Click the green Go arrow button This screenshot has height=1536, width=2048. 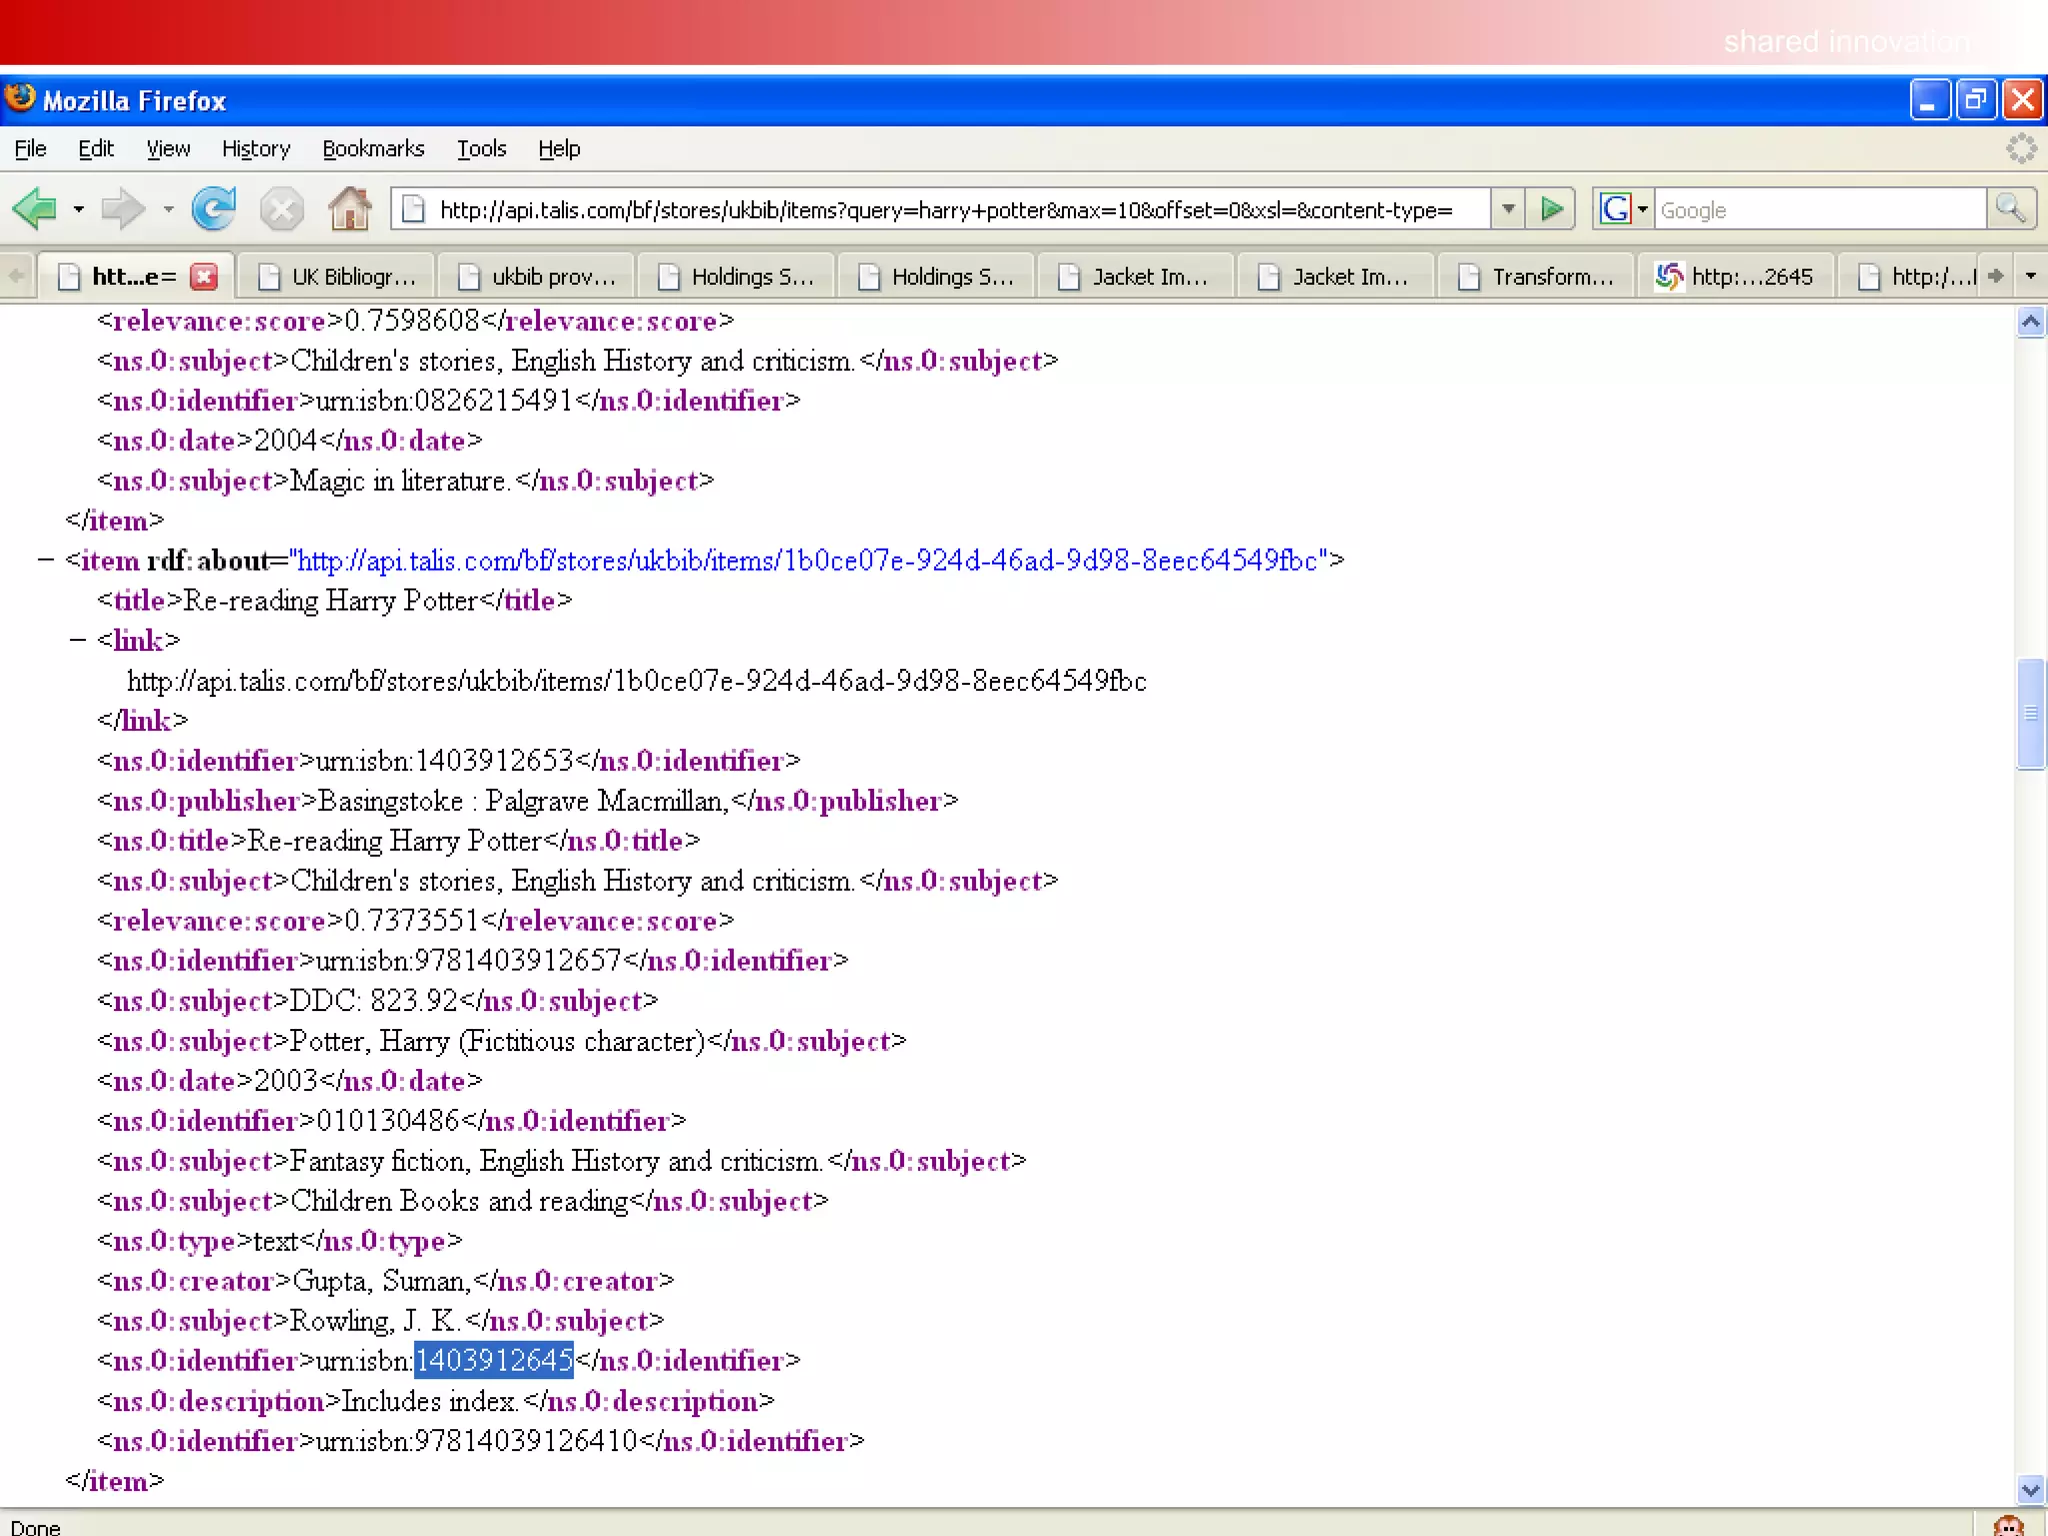pyautogui.click(x=1551, y=209)
